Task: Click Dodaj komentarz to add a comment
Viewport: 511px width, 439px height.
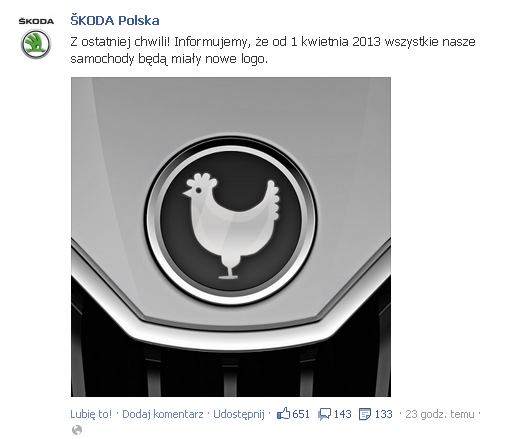Action: 163,414
